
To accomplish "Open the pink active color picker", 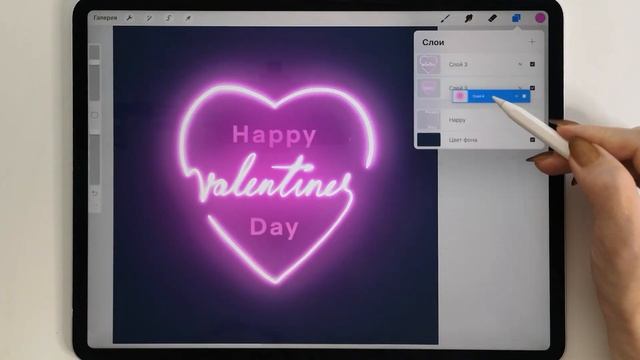I will point(540,18).
